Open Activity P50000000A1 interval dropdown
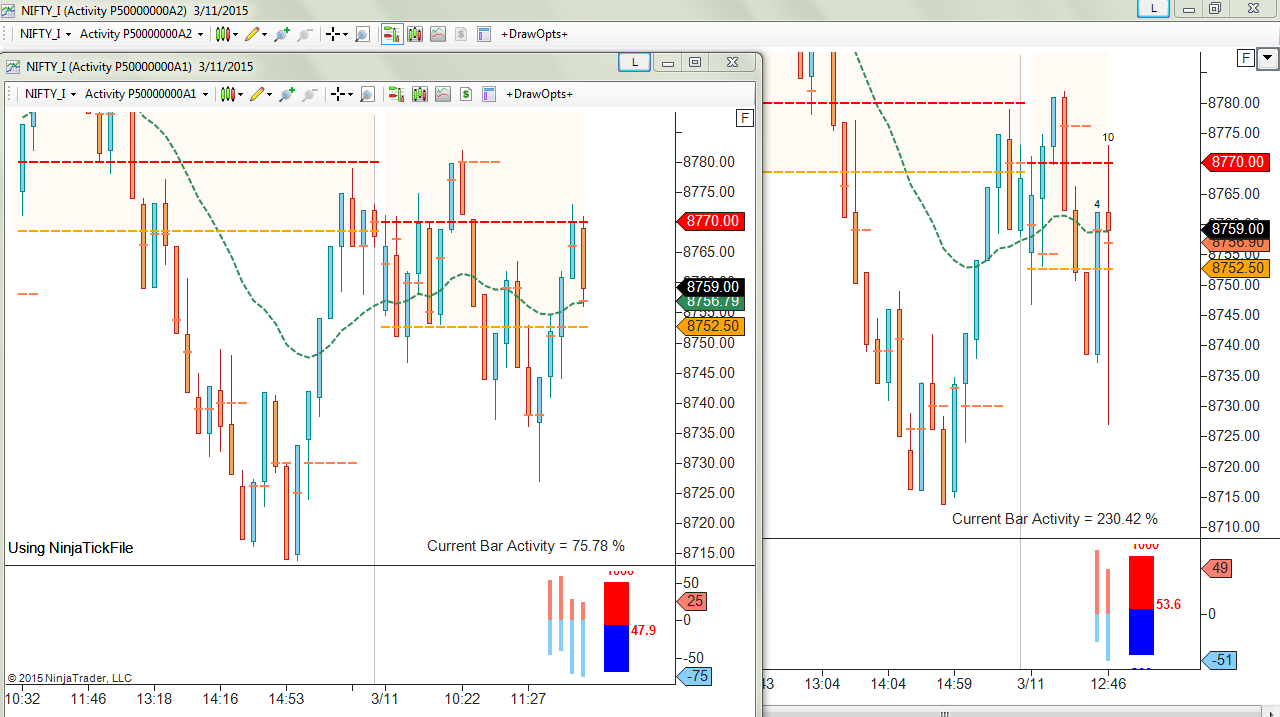The height and width of the screenshot is (717, 1280). point(146,94)
